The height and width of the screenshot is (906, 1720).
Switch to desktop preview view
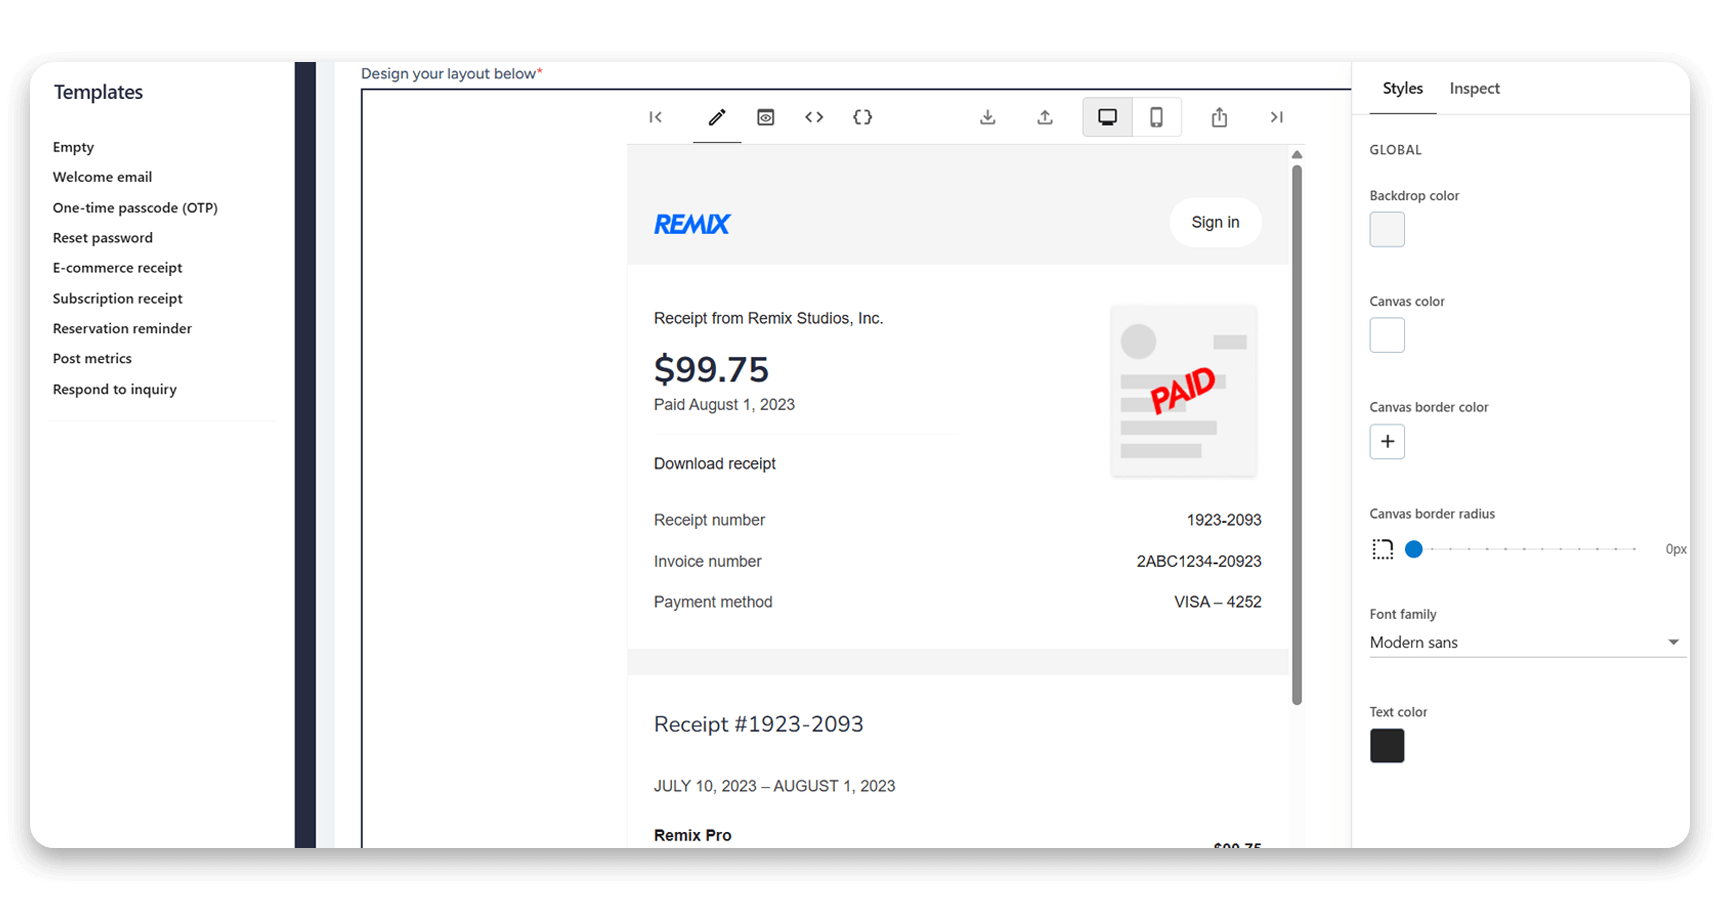pos(1107,117)
